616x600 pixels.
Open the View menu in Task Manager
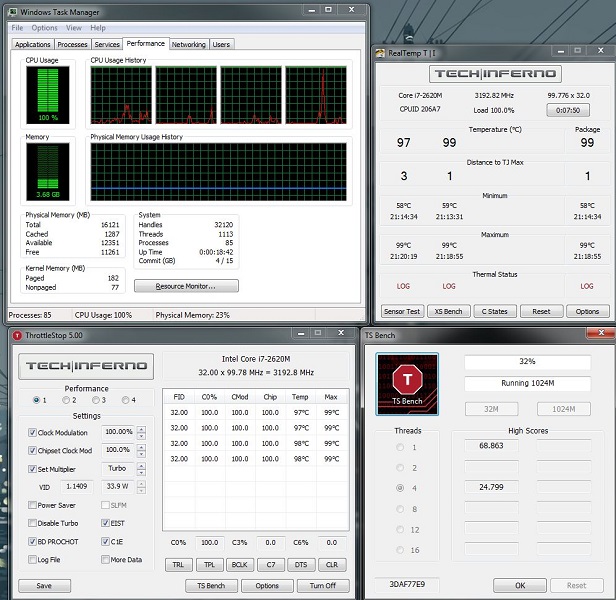(x=74, y=28)
